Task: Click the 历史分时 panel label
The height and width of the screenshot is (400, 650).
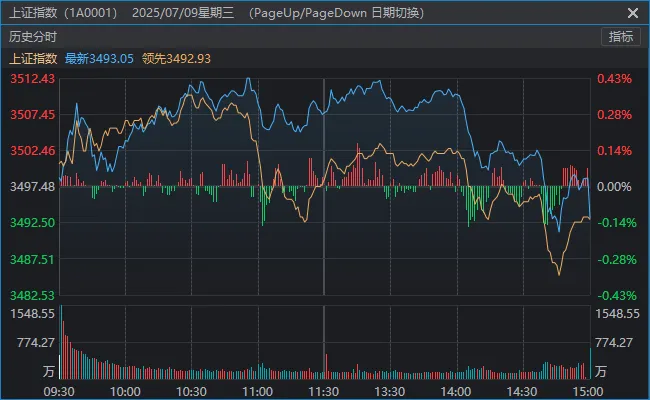Action: (29, 36)
